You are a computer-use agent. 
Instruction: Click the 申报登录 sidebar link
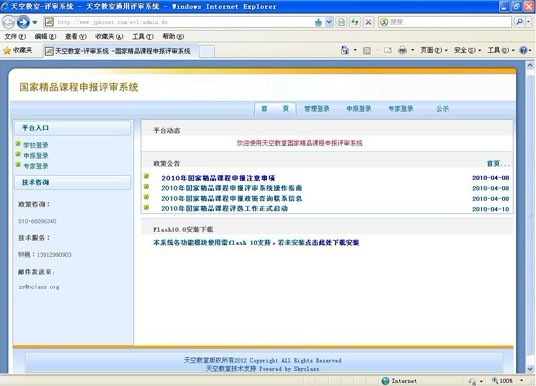pos(36,156)
